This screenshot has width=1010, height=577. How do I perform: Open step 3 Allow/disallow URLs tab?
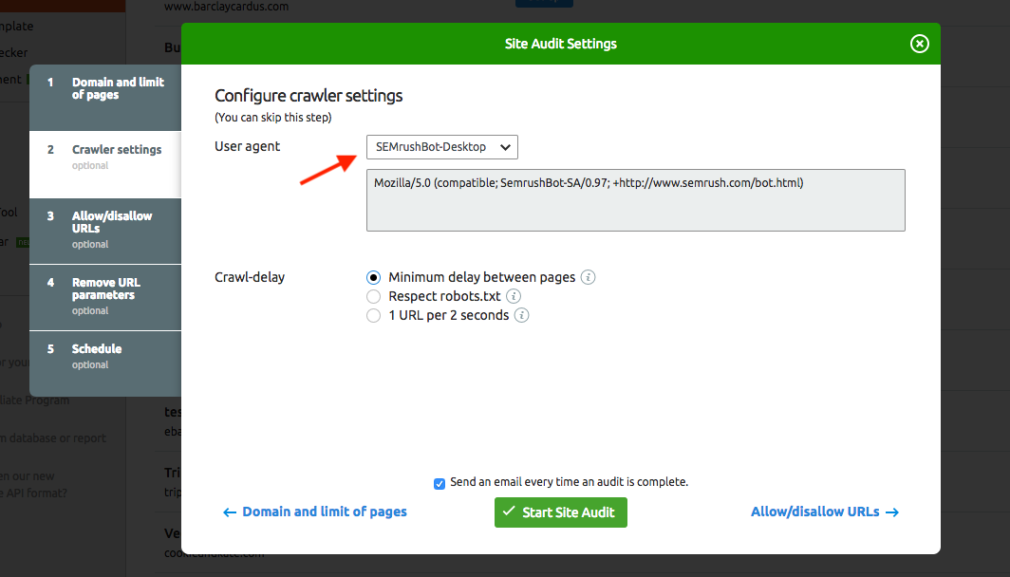point(106,231)
